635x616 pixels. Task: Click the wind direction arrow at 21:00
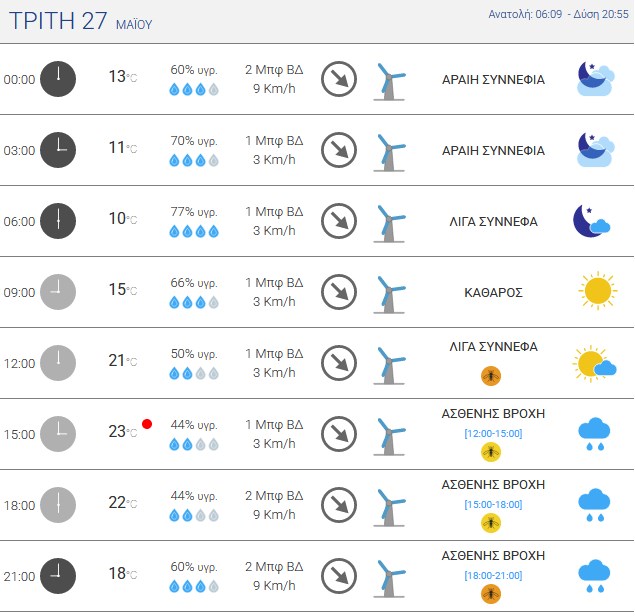pos(339,576)
